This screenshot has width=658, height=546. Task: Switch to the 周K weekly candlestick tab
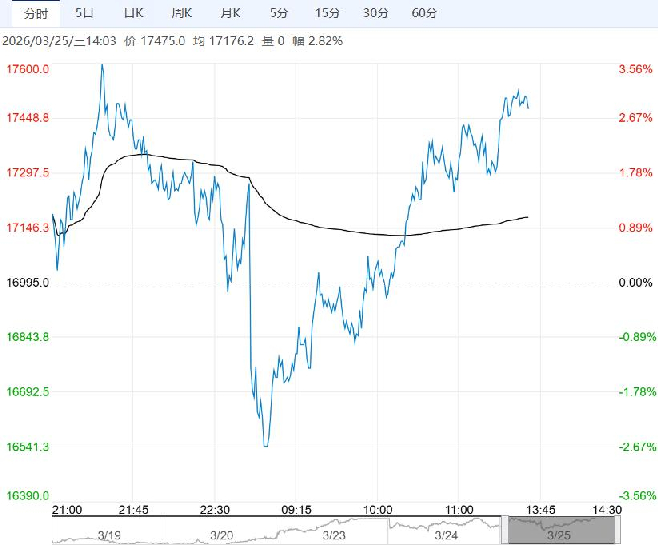pyautogui.click(x=181, y=13)
